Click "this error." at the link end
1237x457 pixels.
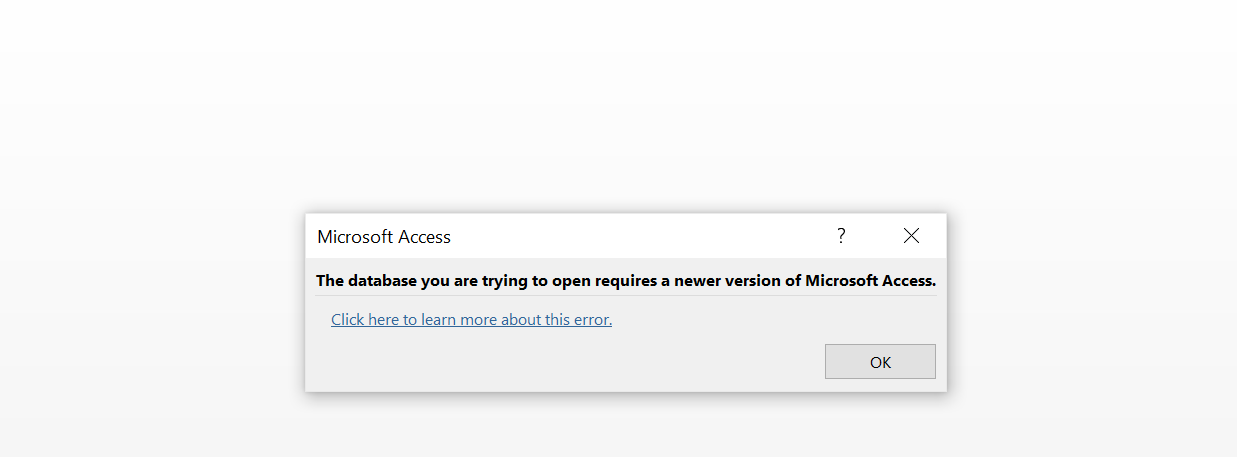tap(578, 320)
